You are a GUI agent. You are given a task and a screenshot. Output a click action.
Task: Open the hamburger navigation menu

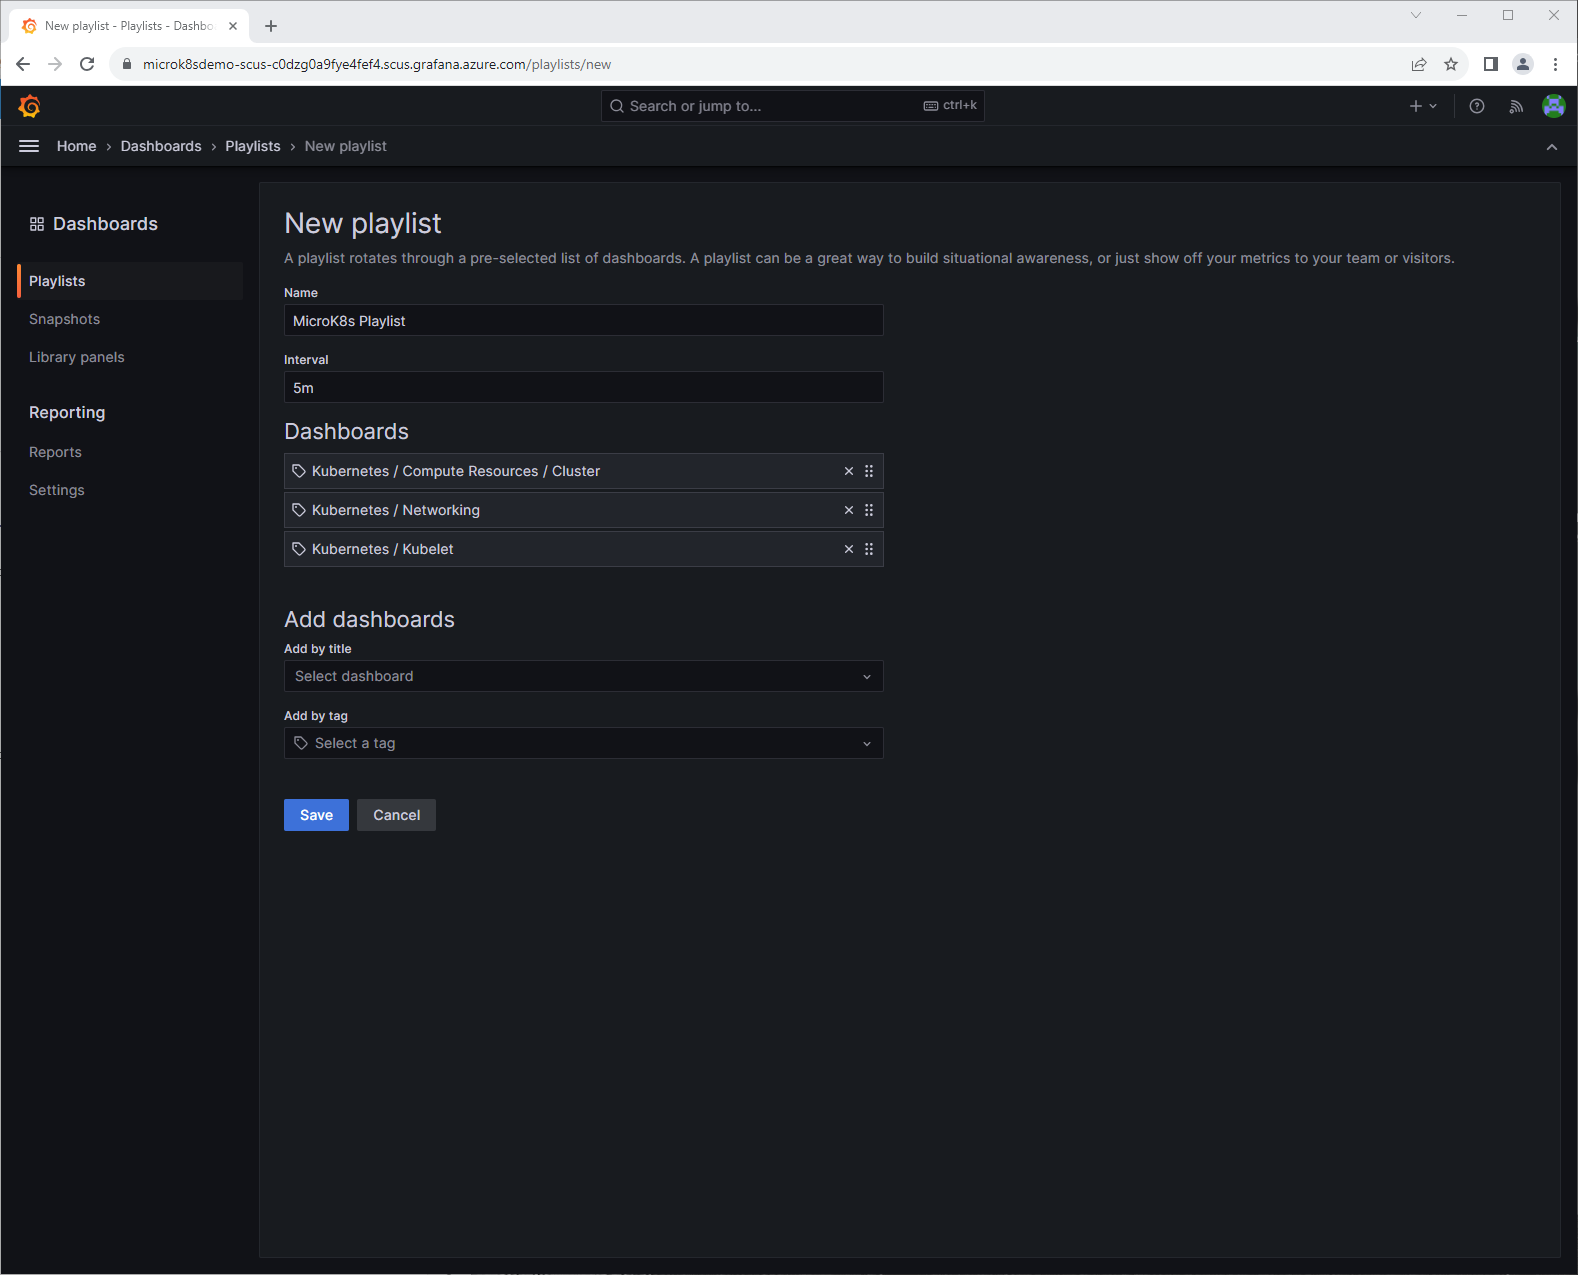coord(29,146)
